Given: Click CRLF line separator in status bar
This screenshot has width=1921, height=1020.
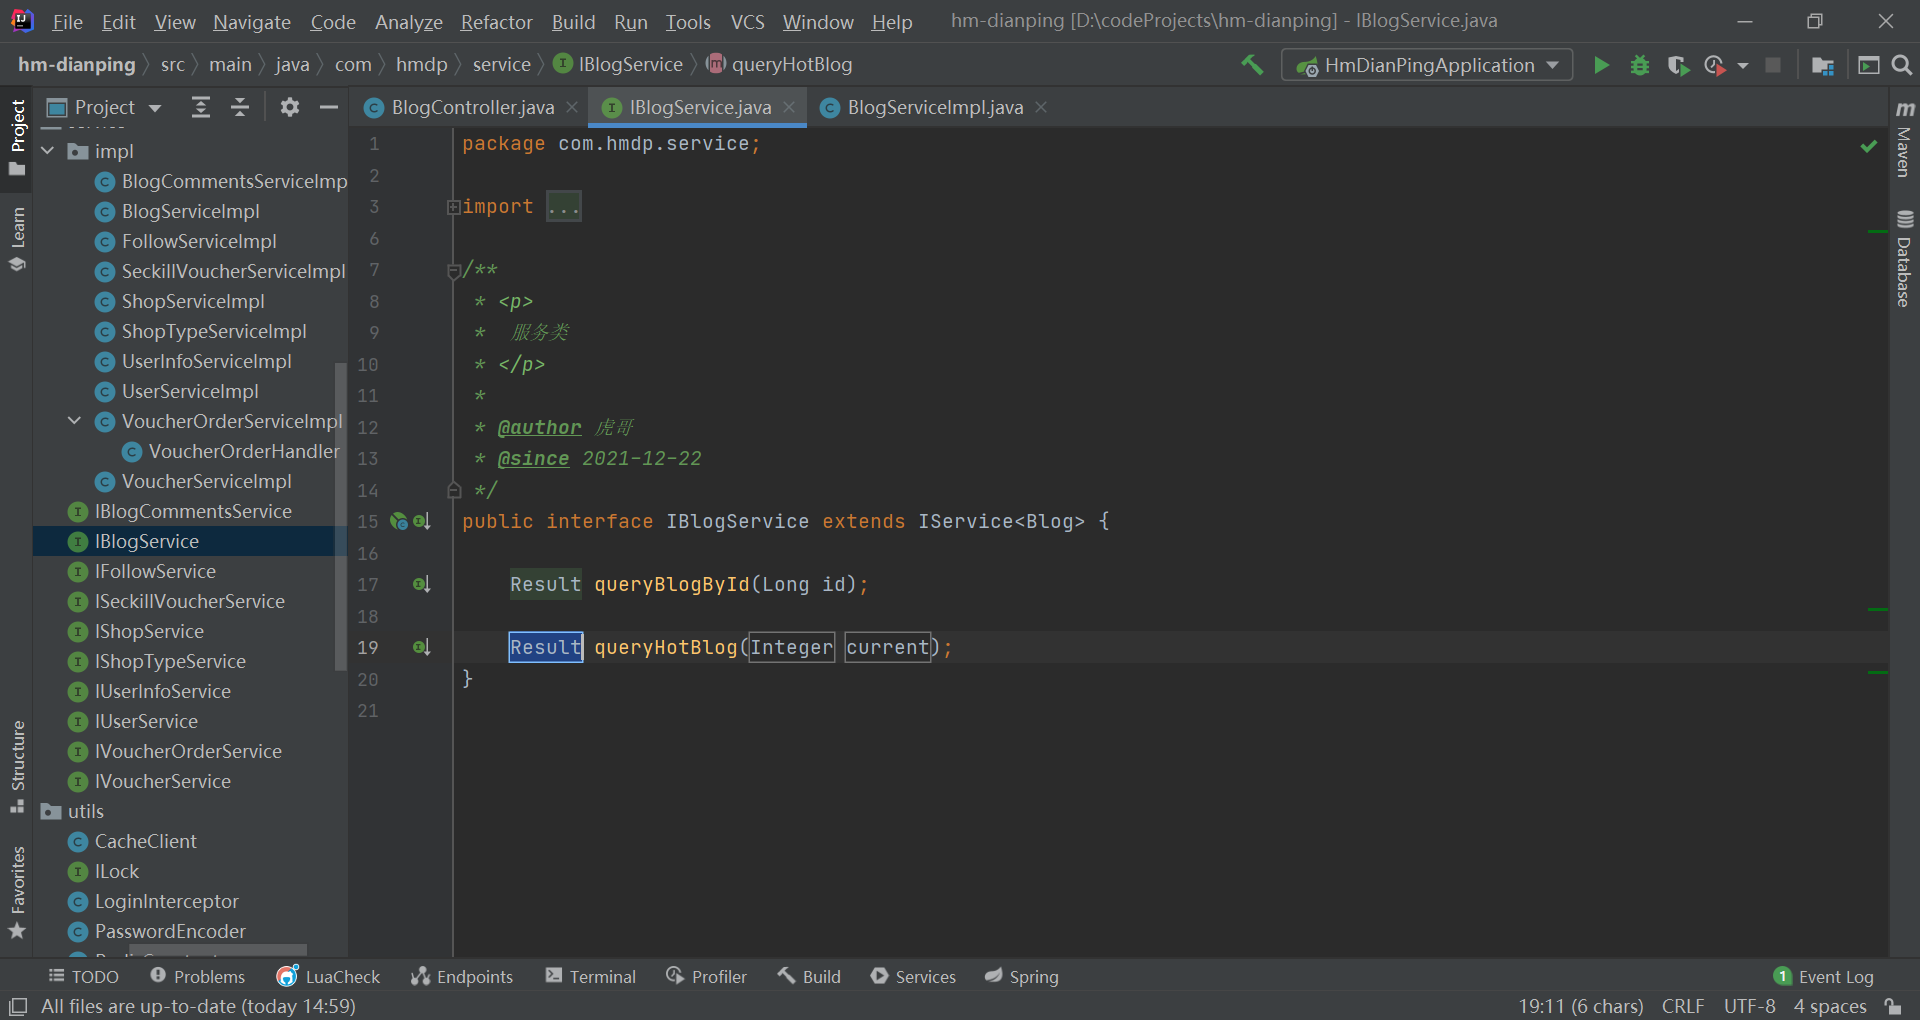Looking at the screenshot, I should coord(1683,1006).
